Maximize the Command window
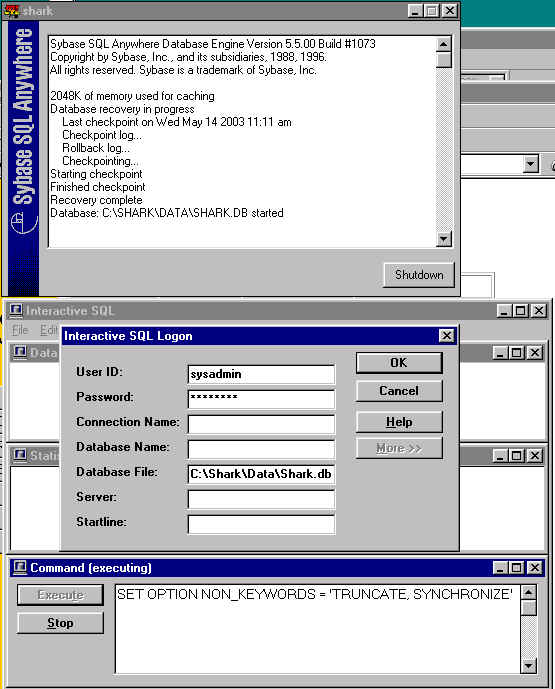 click(517, 568)
